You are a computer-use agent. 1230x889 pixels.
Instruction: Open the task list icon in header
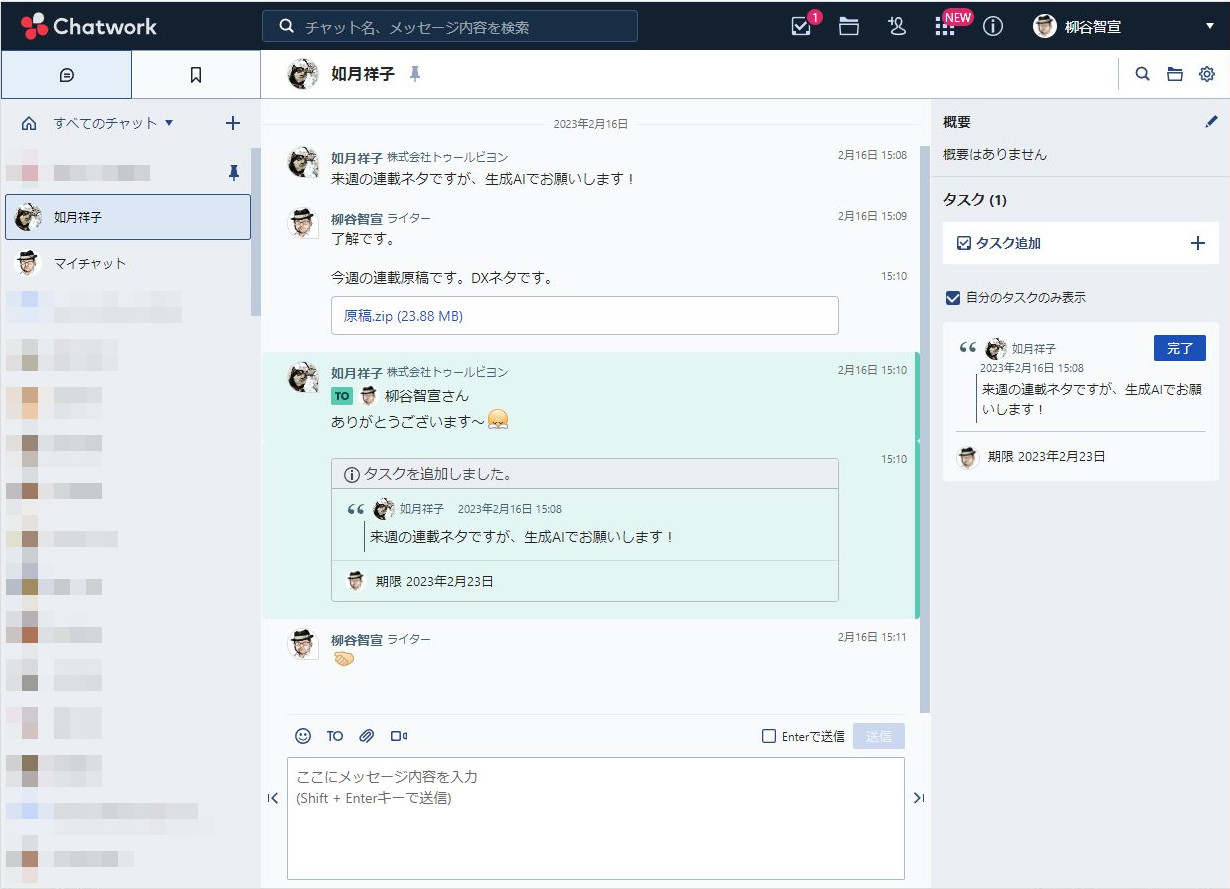[x=801, y=27]
